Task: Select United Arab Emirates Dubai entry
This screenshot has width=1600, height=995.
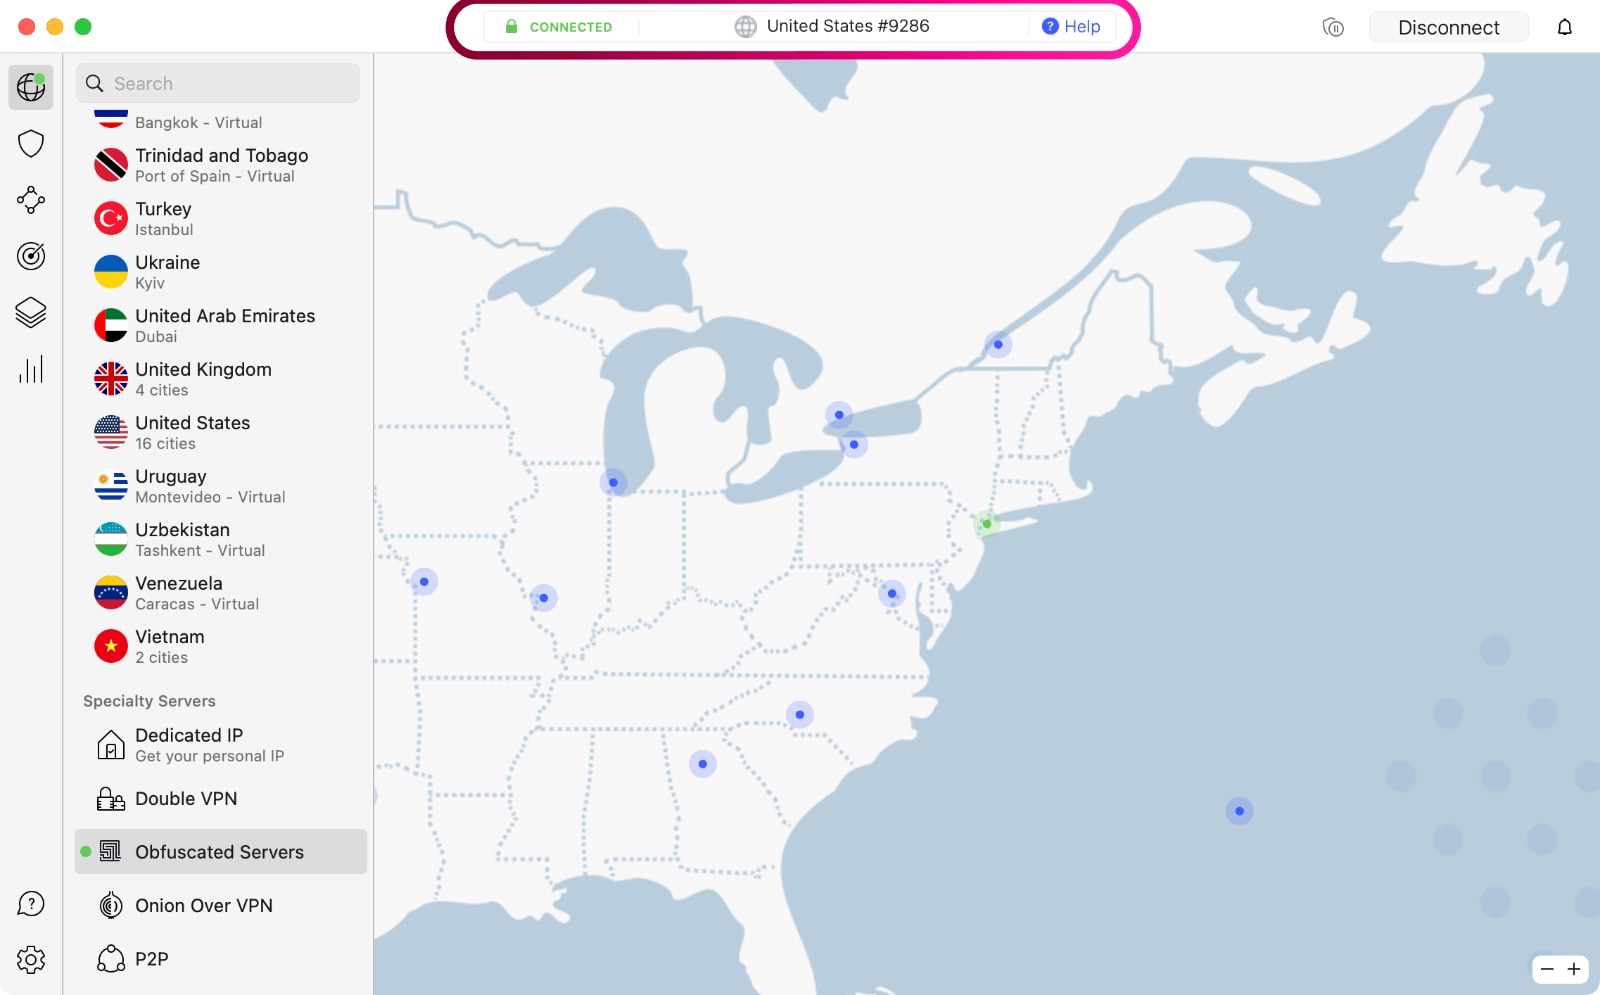Action: pos(220,325)
